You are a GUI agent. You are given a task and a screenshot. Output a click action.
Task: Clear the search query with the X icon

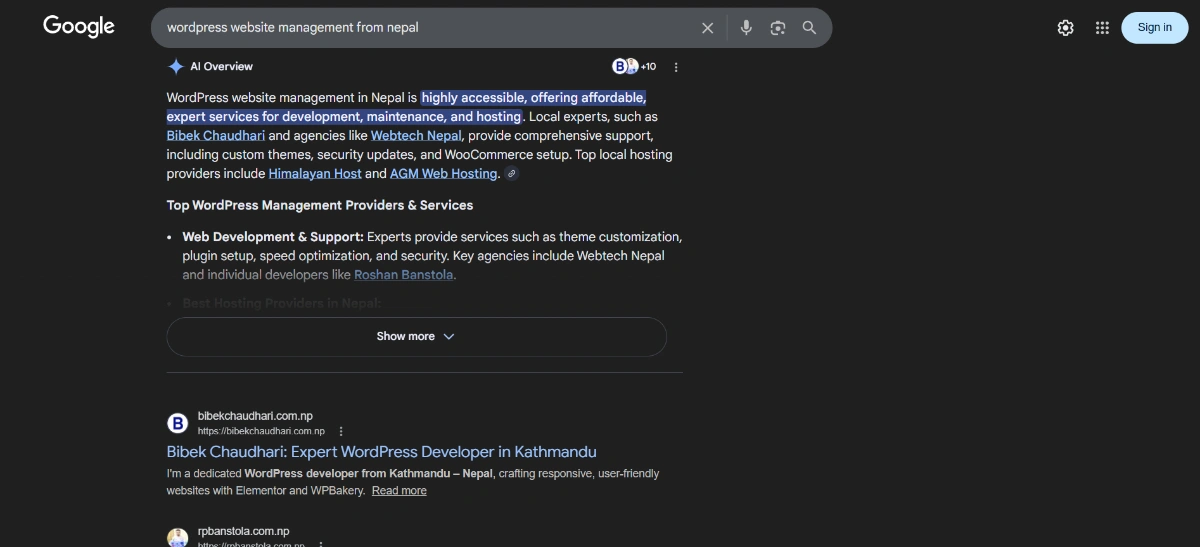click(708, 28)
